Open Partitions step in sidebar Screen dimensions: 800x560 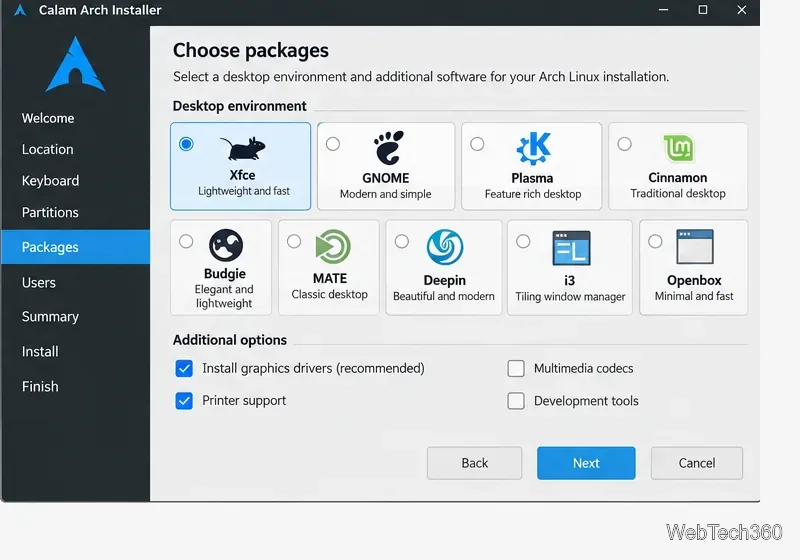pos(50,212)
